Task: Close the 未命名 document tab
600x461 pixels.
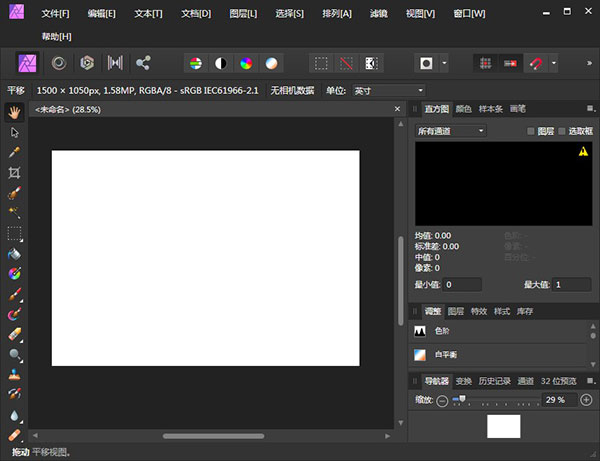Action: coord(397,109)
